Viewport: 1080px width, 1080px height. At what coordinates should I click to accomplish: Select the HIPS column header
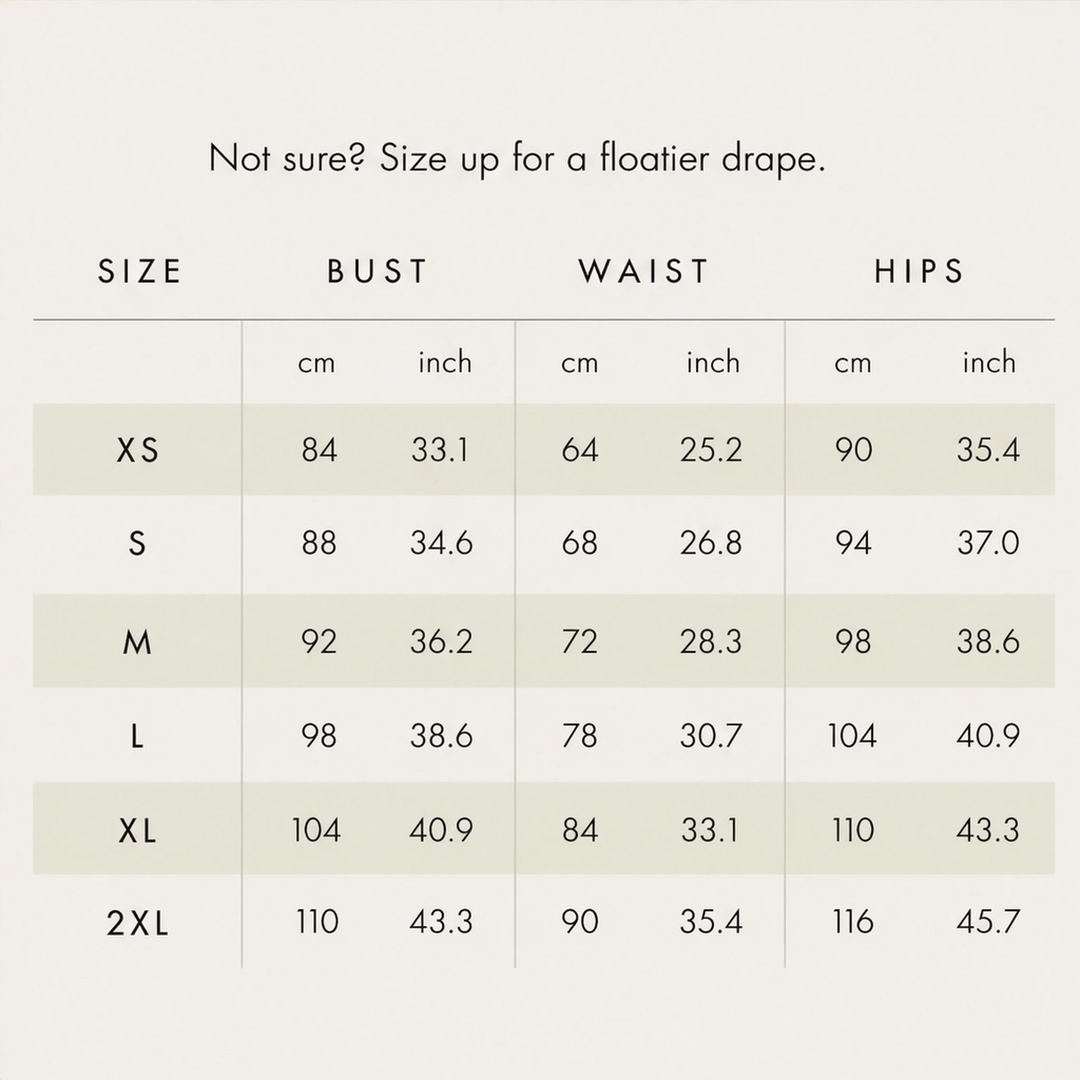pyautogui.click(x=919, y=271)
